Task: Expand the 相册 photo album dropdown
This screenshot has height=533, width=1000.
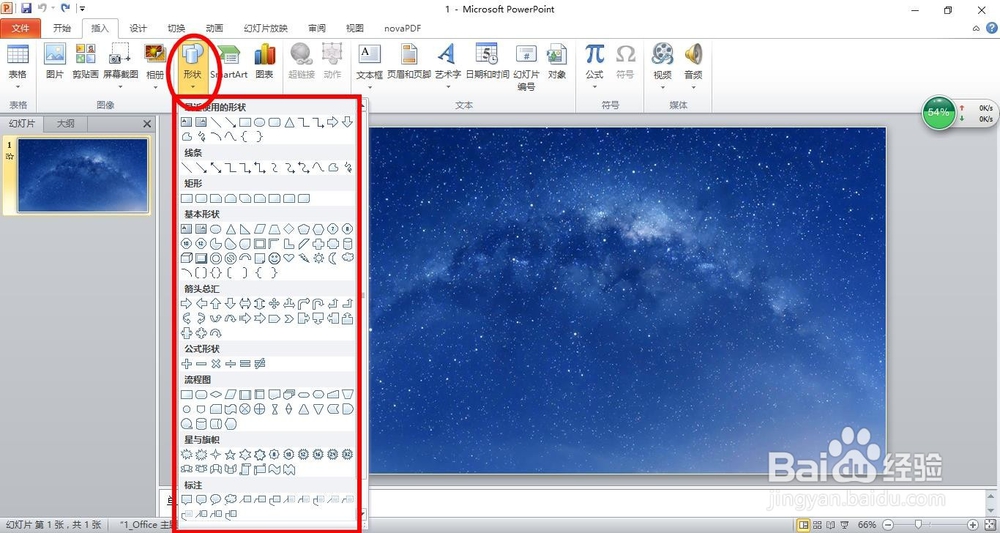Action: 155,87
